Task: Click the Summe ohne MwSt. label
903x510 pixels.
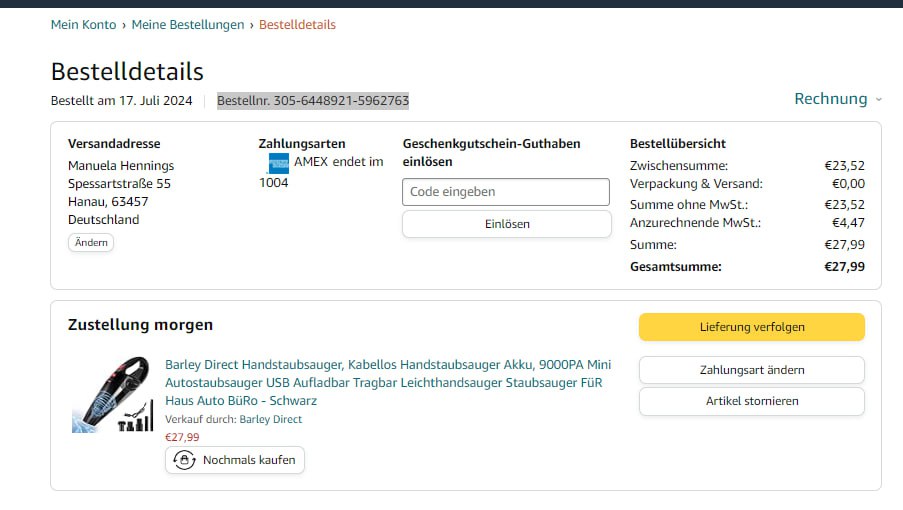Action: pos(689,205)
